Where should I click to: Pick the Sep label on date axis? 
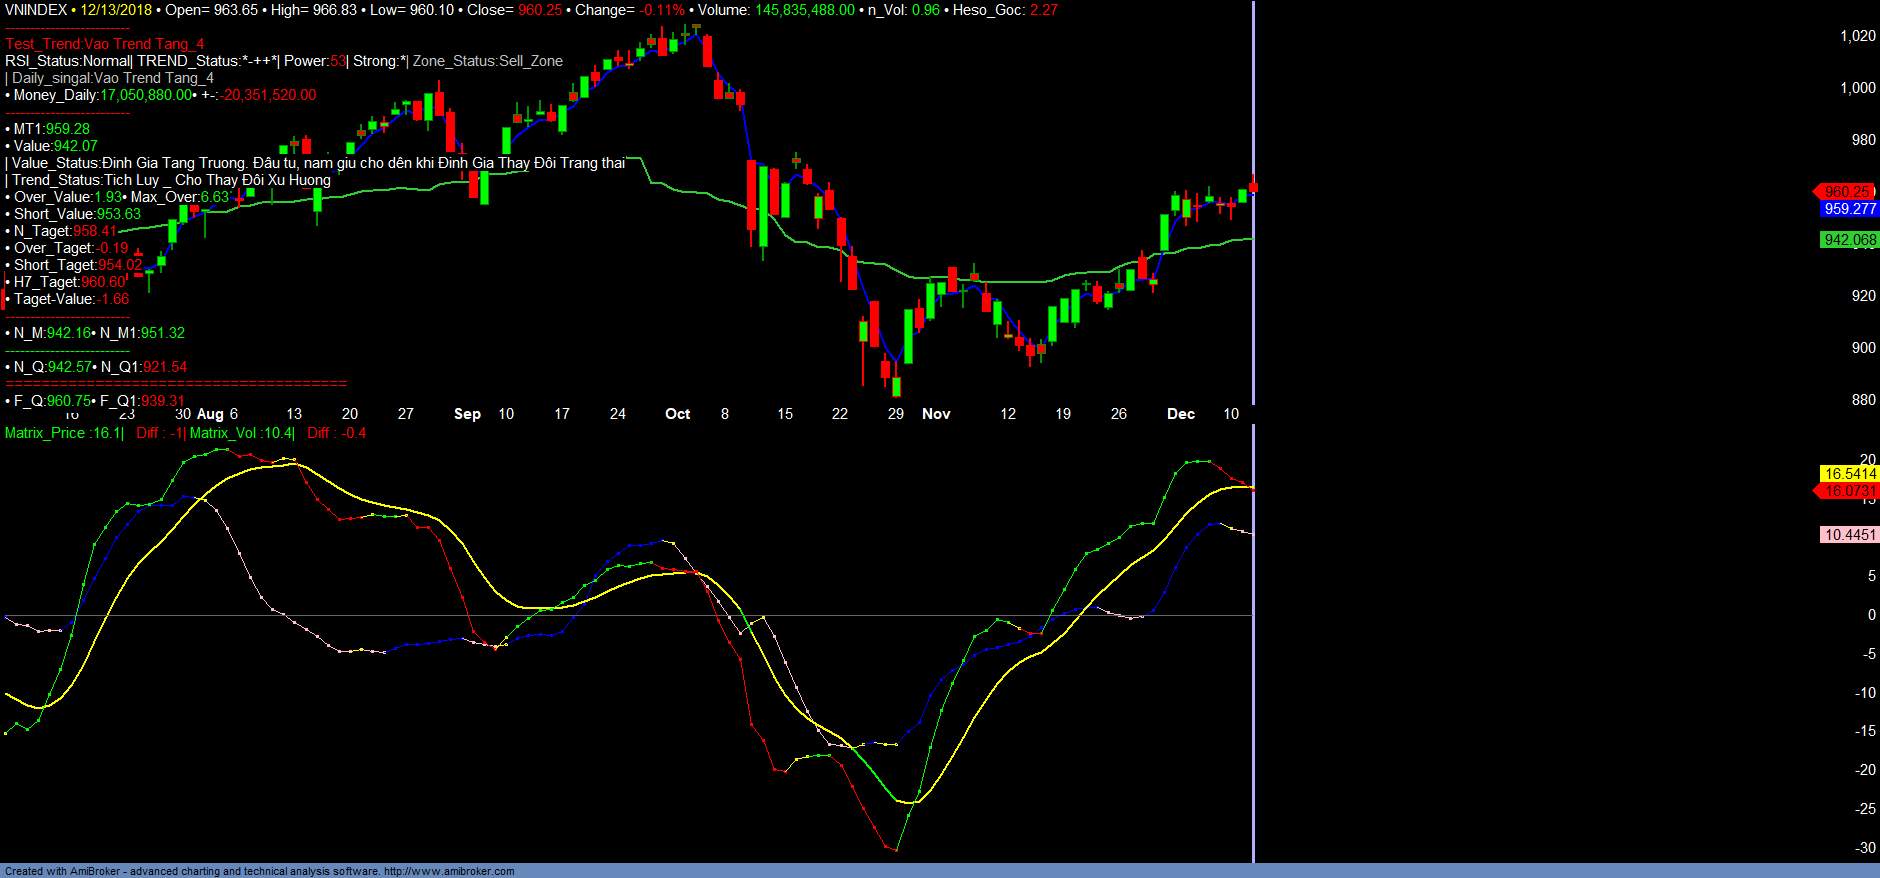tap(467, 414)
